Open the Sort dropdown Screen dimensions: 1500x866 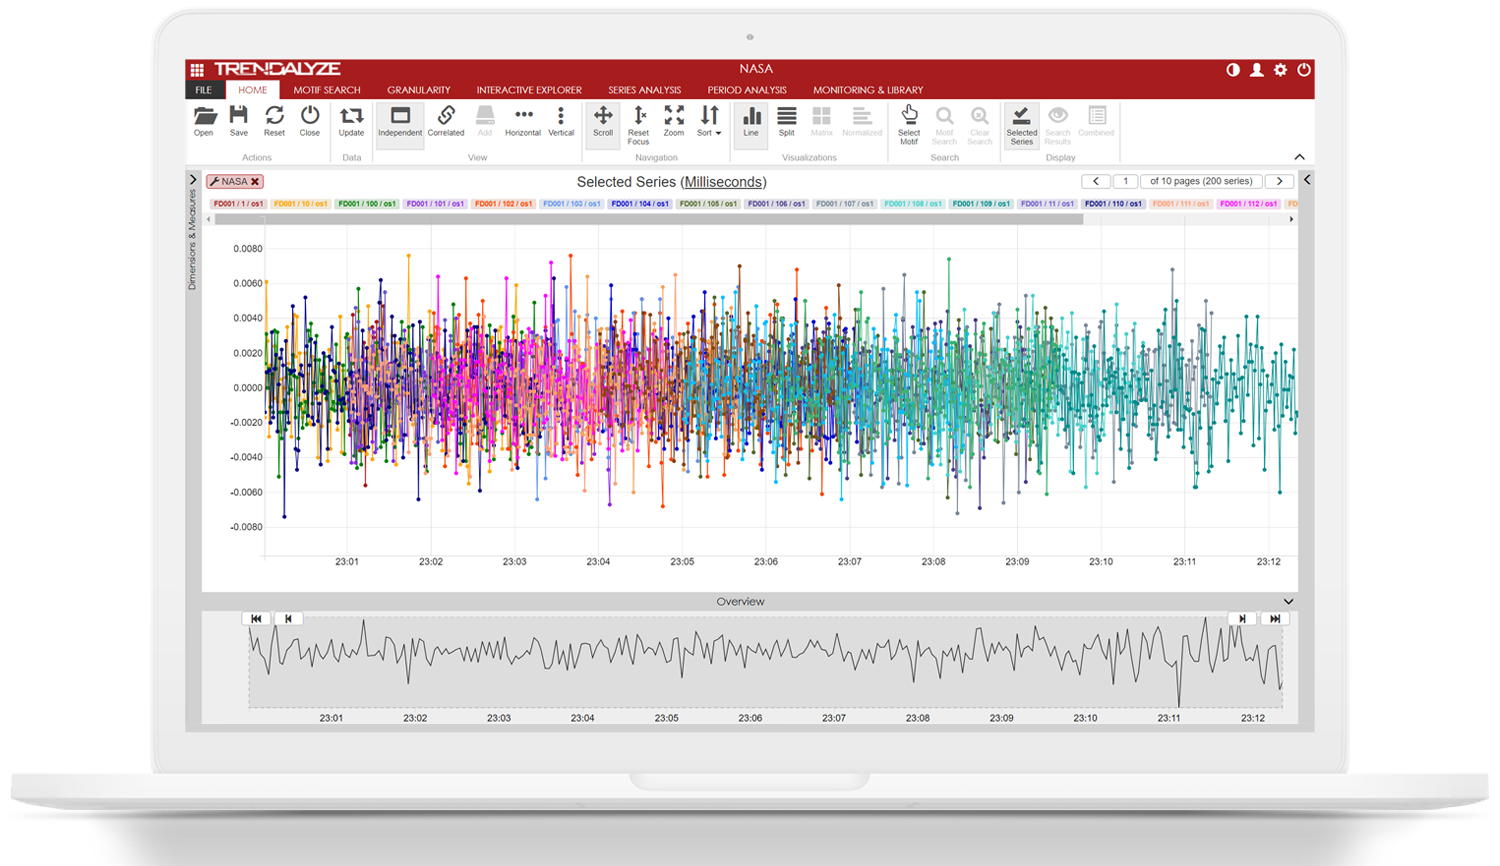pos(709,120)
